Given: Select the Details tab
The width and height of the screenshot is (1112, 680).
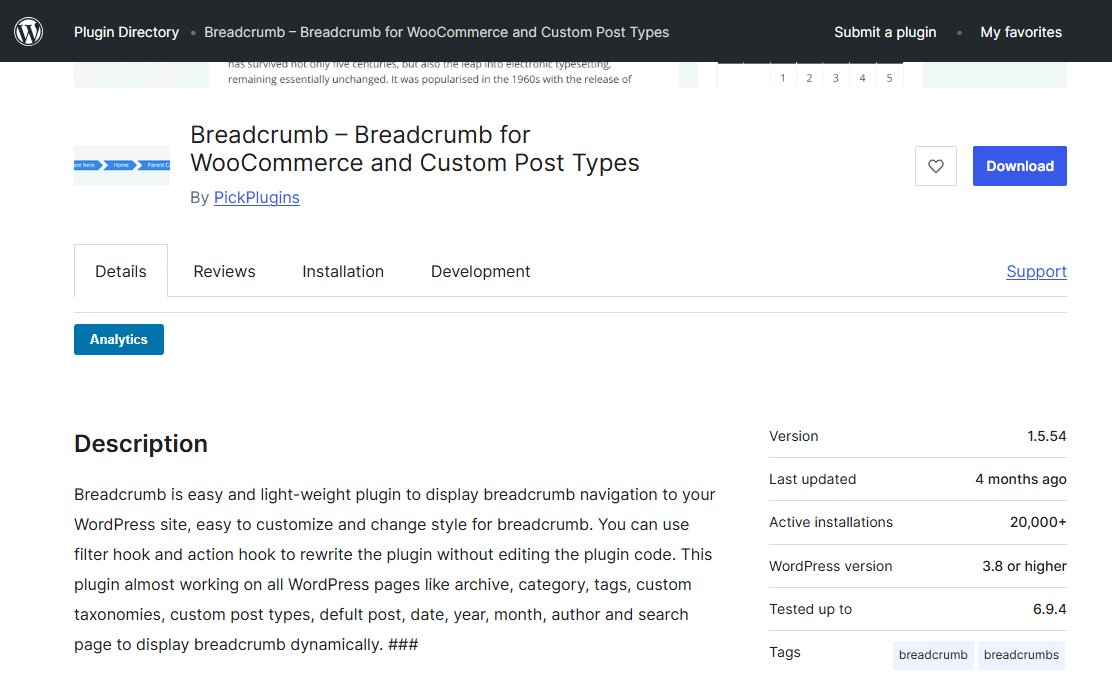Looking at the screenshot, I should [x=121, y=271].
